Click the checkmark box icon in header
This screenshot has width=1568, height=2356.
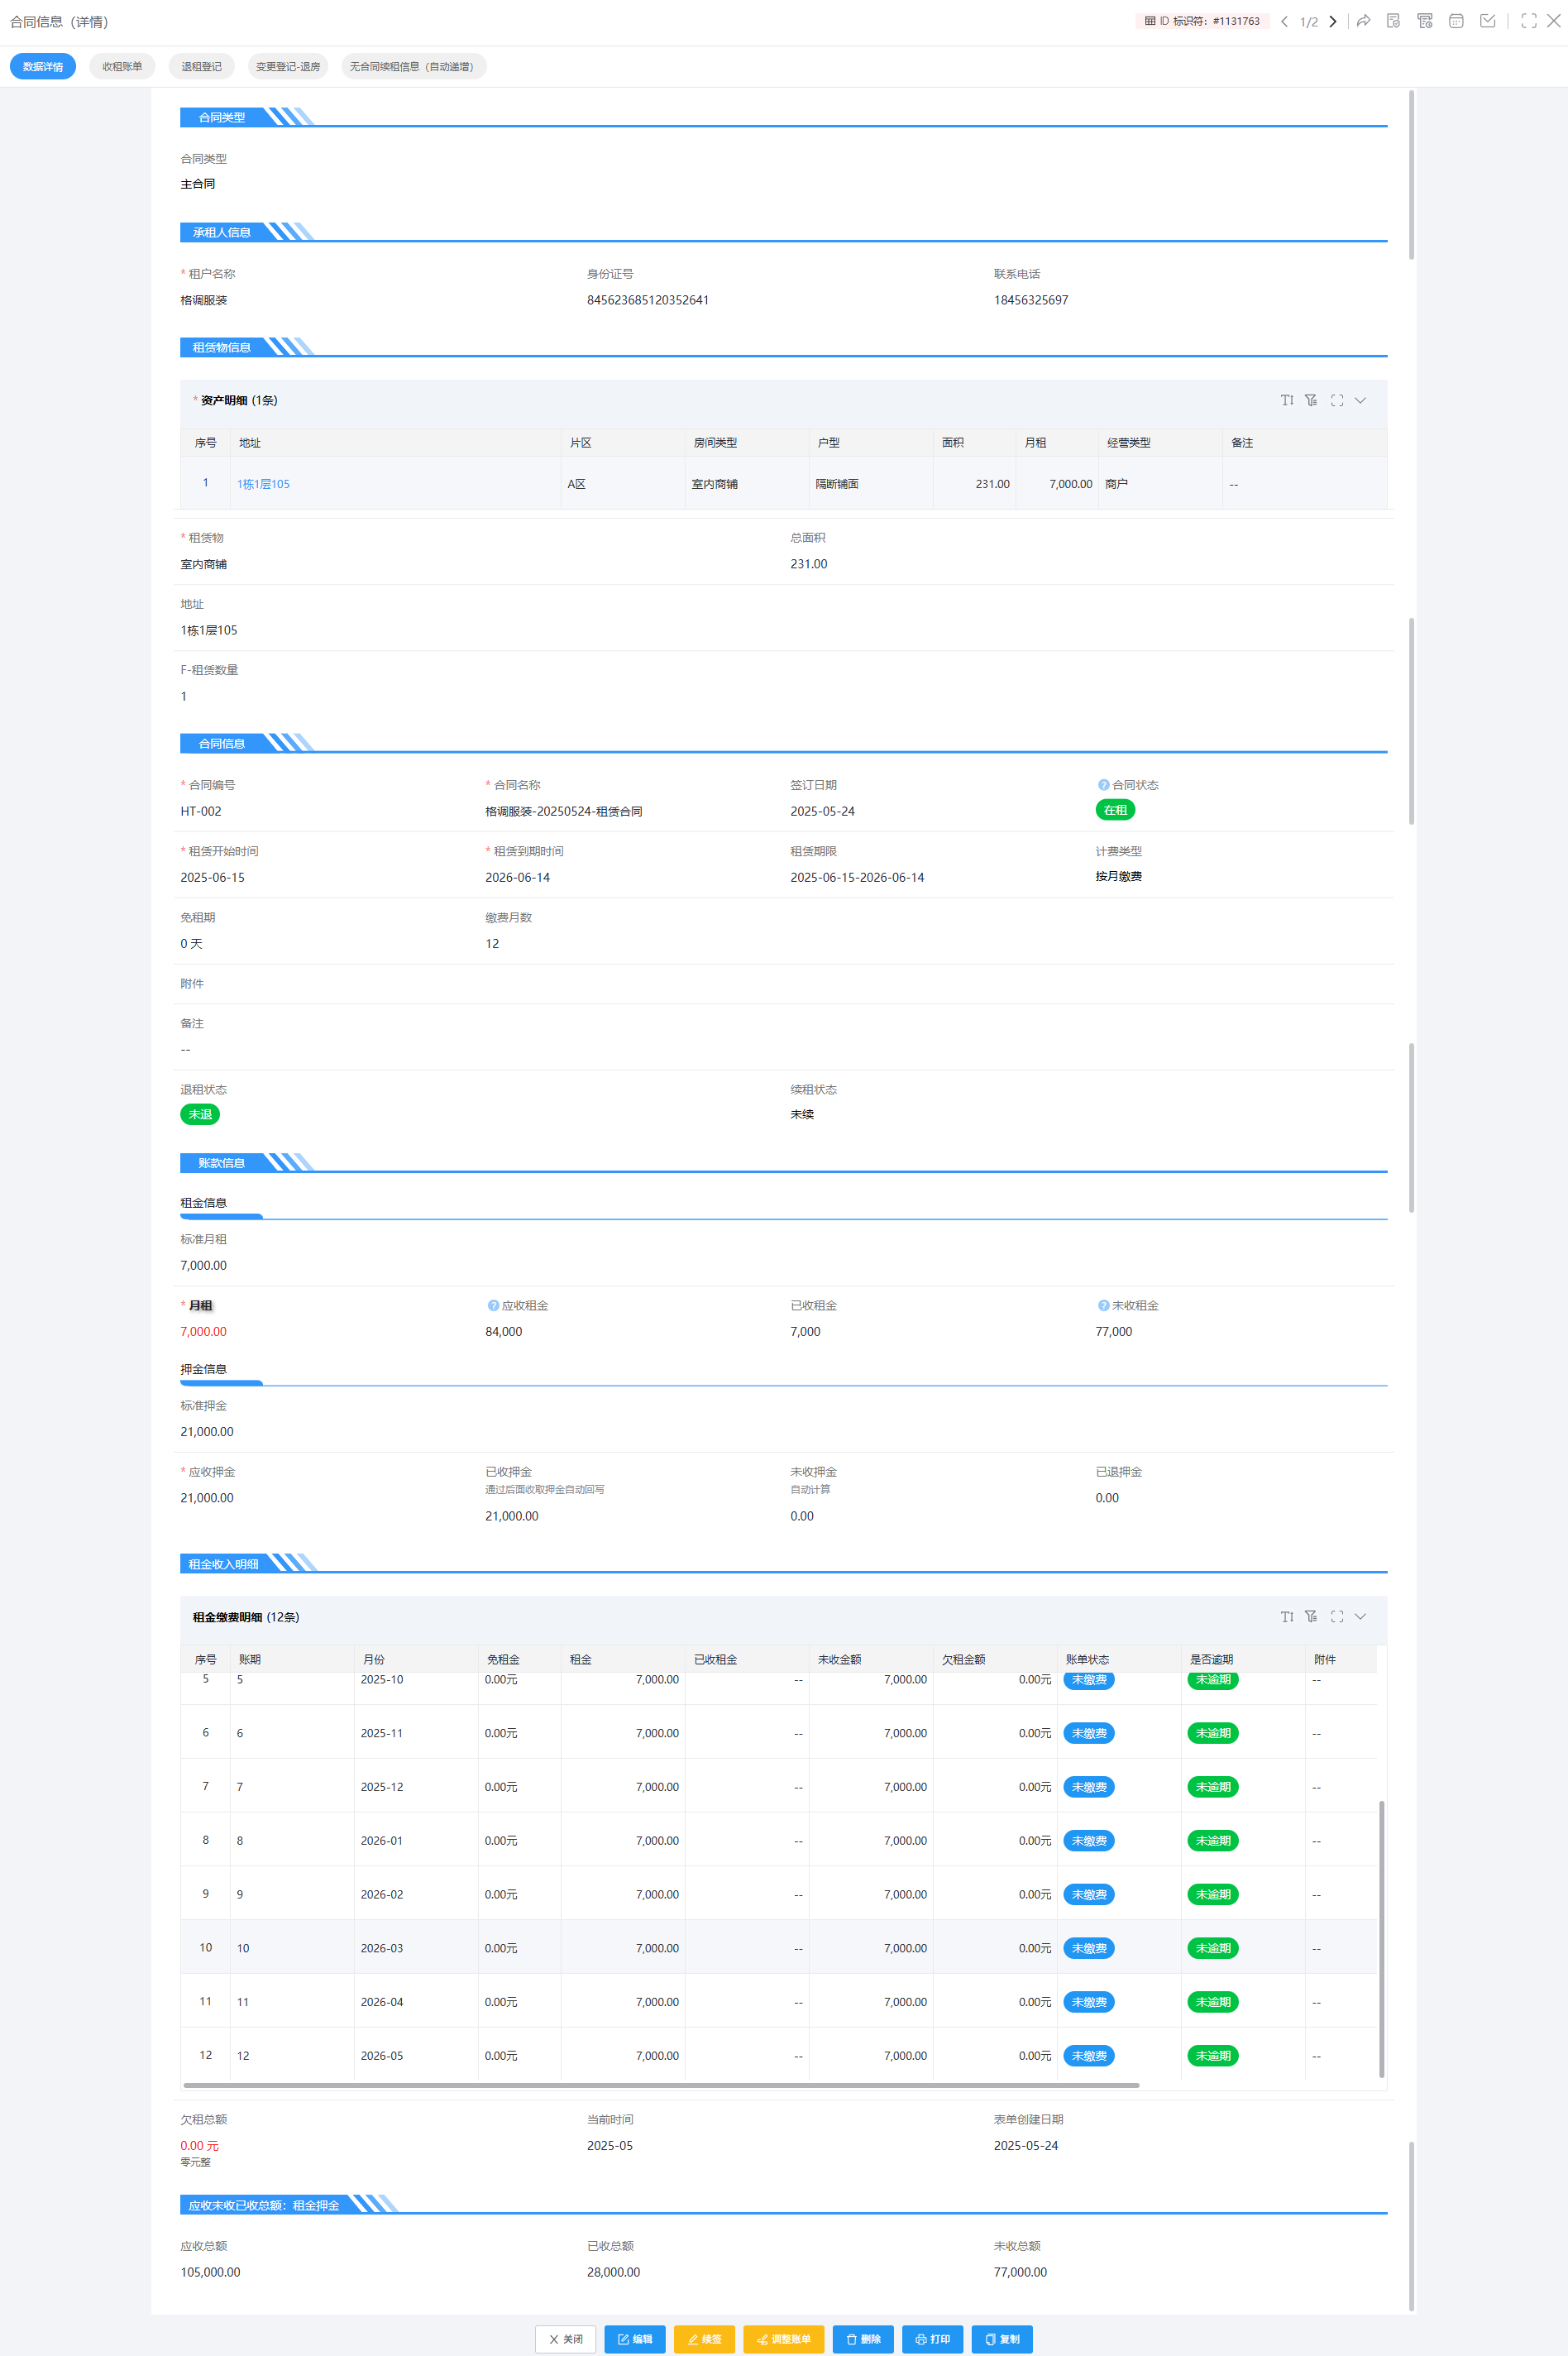click(x=1487, y=21)
